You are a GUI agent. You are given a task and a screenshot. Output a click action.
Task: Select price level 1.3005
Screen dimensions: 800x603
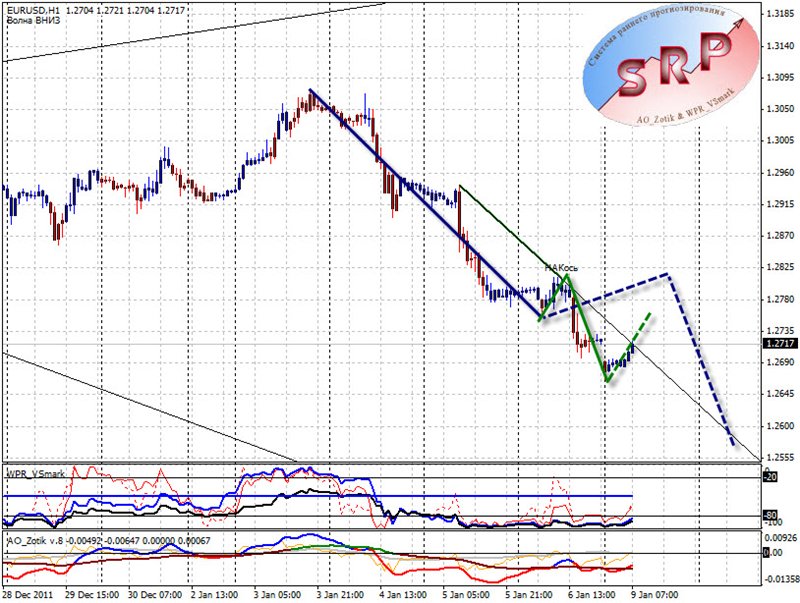pyautogui.click(x=780, y=141)
